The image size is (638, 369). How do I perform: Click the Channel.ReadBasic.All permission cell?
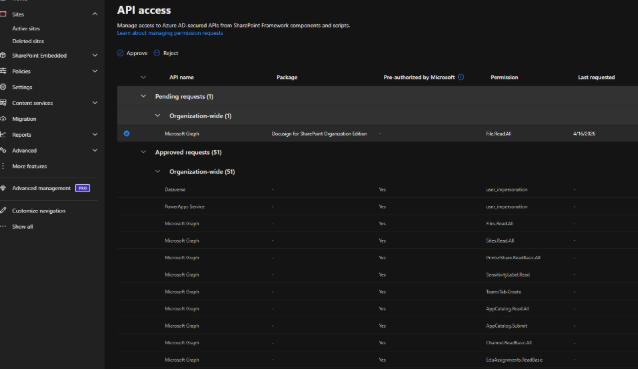click(x=509, y=343)
